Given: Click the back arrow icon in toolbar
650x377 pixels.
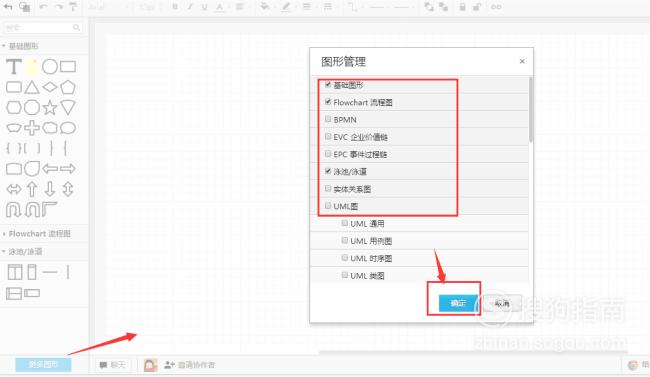Looking at the screenshot, I should coord(8,7).
